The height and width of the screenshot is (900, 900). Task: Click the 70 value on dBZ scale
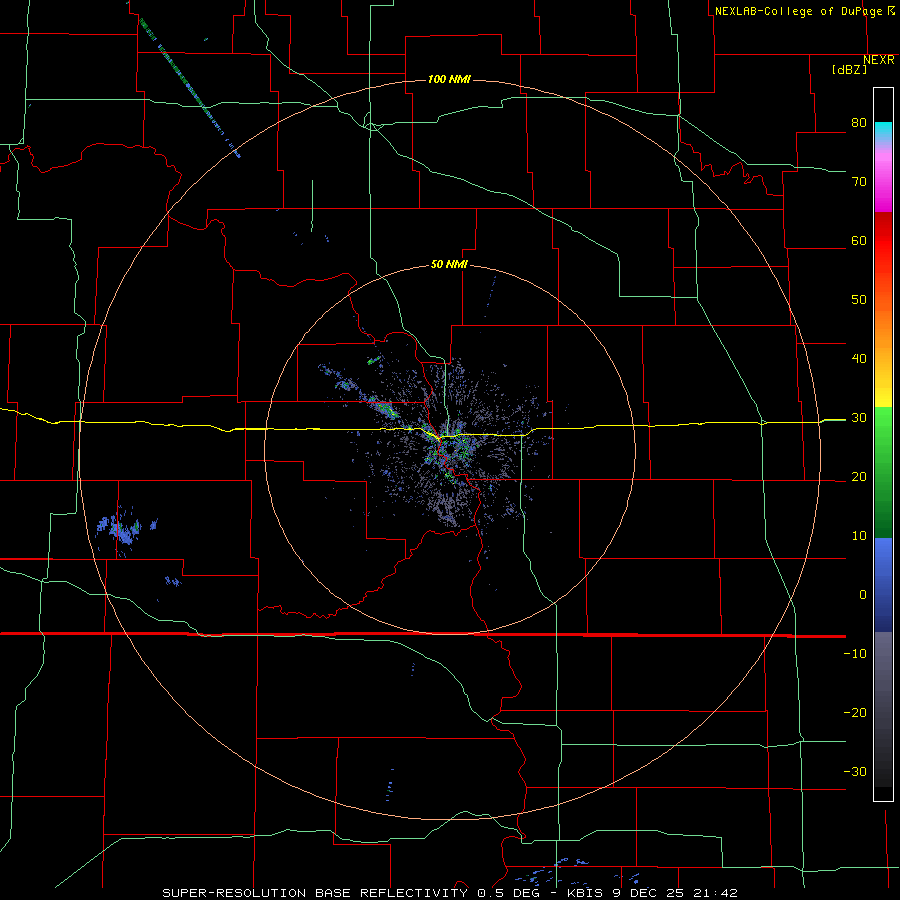coord(859,182)
